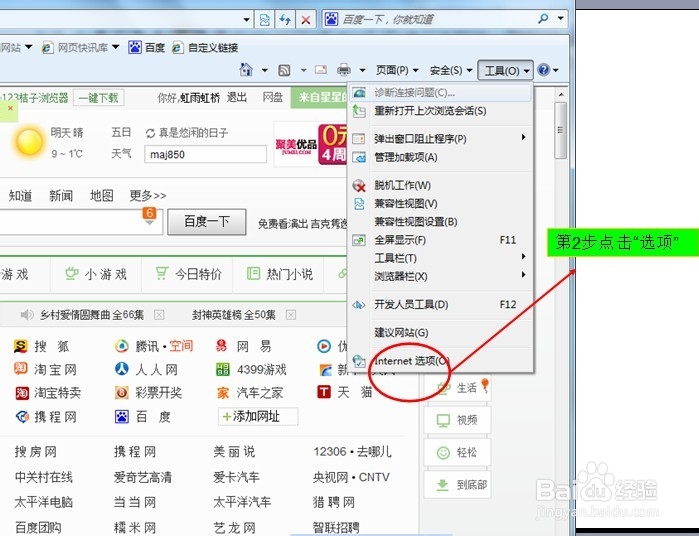Close 封神英雄榜 全50集 item
699x536 pixels.
(291, 315)
